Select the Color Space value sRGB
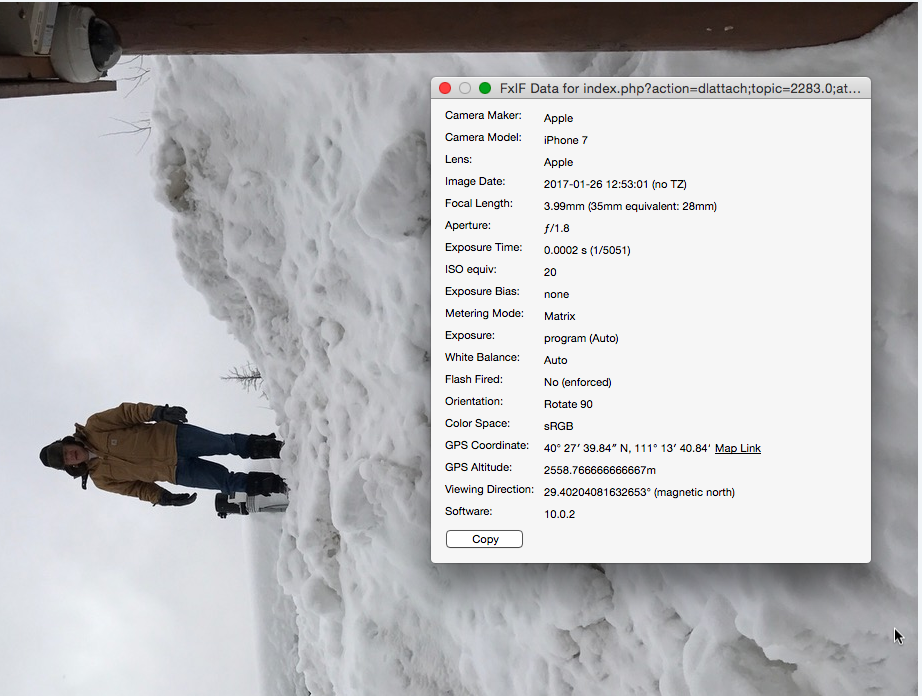 tap(559, 426)
